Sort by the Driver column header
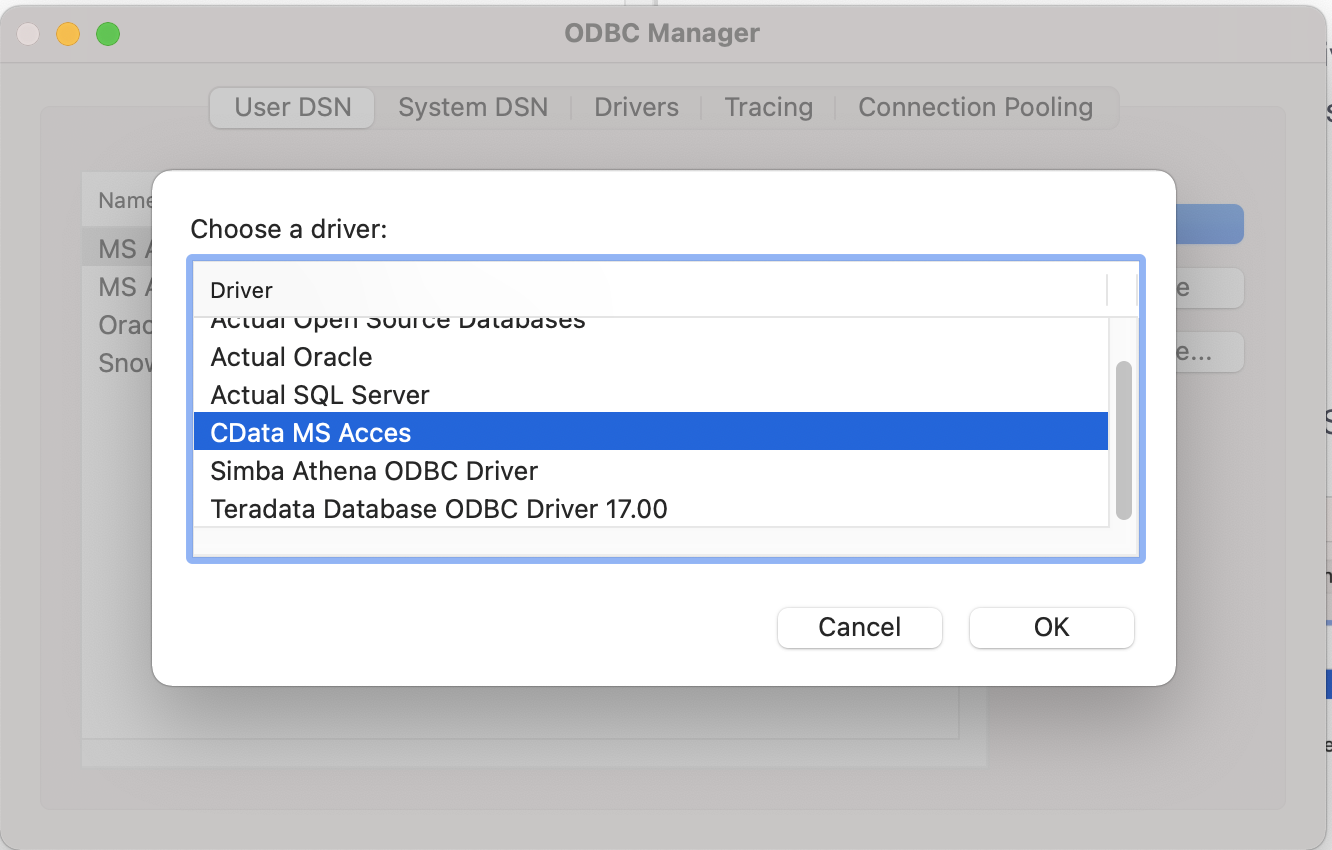The height and width of the screenshot is (850, 1332). [650, 290]
